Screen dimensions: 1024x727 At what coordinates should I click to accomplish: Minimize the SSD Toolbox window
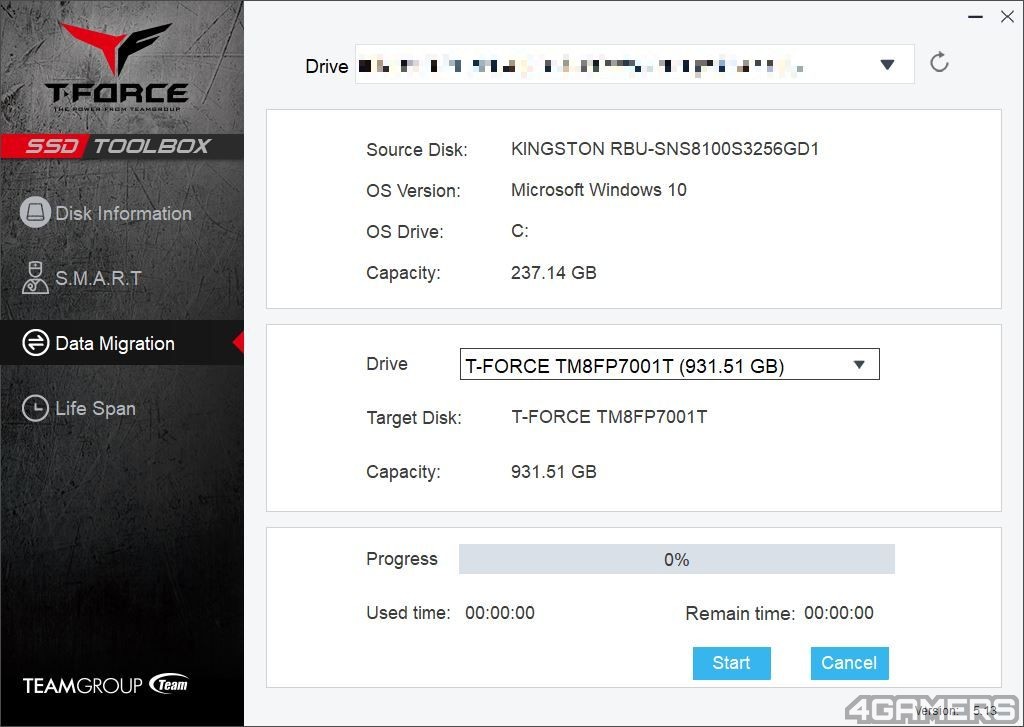[975, 16]
